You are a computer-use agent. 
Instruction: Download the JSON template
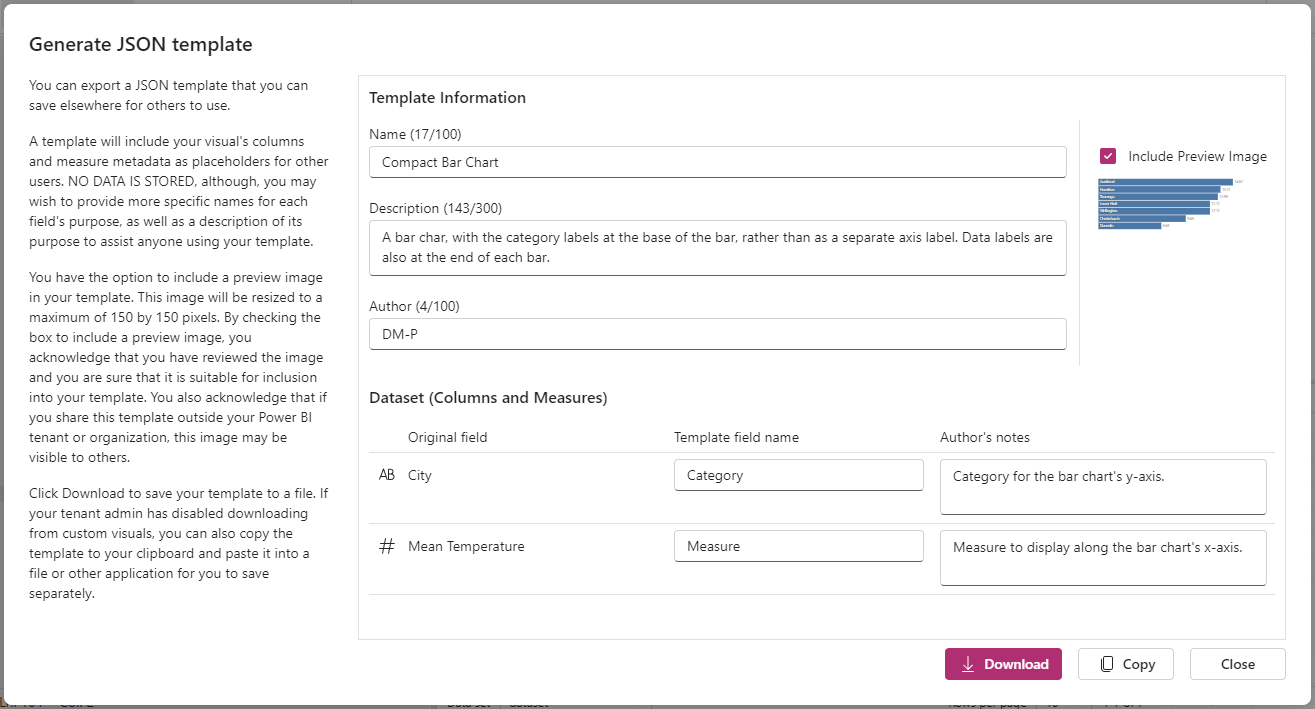(x=1003, y=664)
